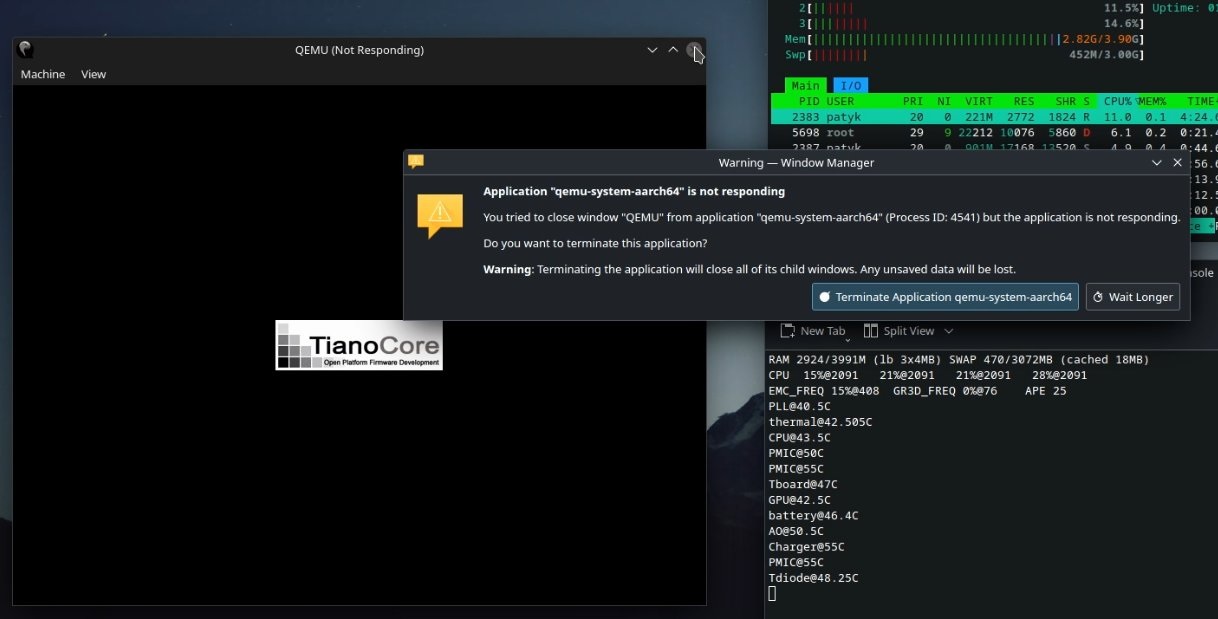This screenshot has height=619, width=1218.
Task: Click the TianoCore logo in QEMU display
Action: tap(359, 345)
